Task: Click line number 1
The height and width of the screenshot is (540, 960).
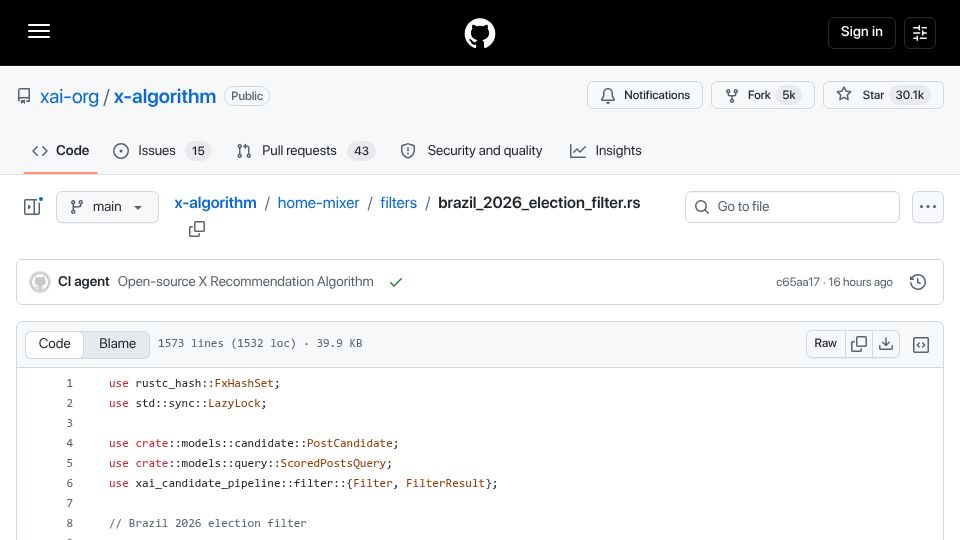Action: point(69,383)
